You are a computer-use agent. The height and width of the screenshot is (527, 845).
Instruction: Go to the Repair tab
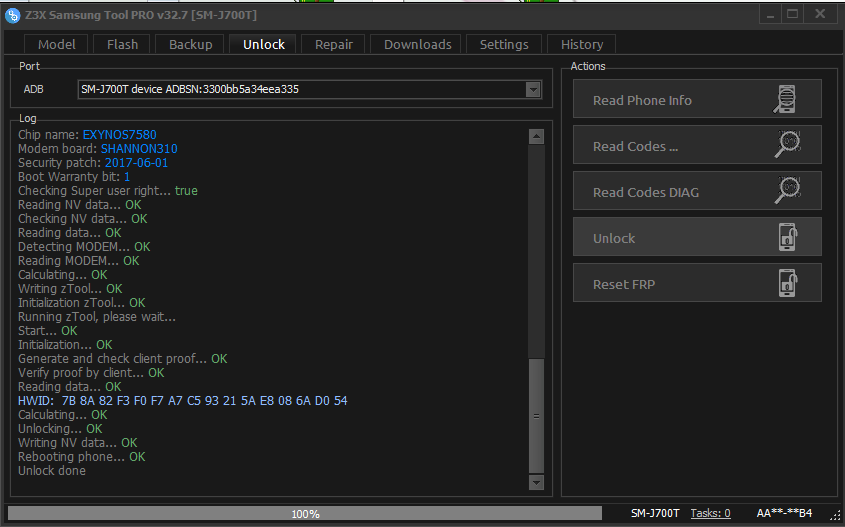[x=334, y=44]
